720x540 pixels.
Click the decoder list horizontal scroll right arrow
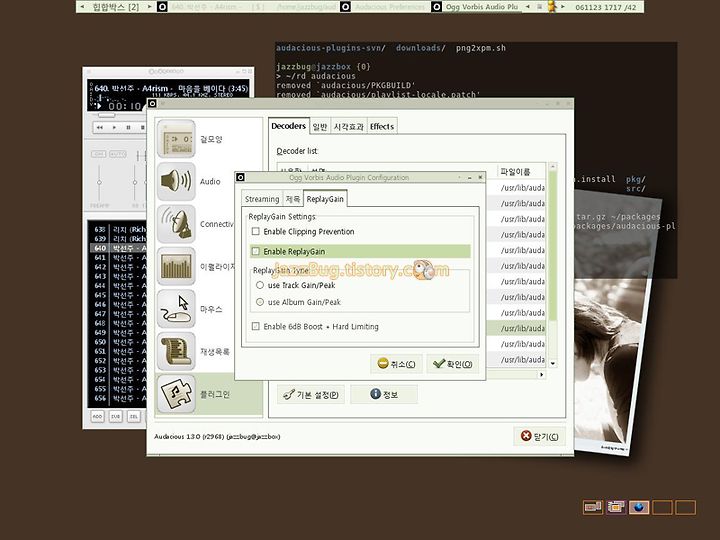point(542,375)
